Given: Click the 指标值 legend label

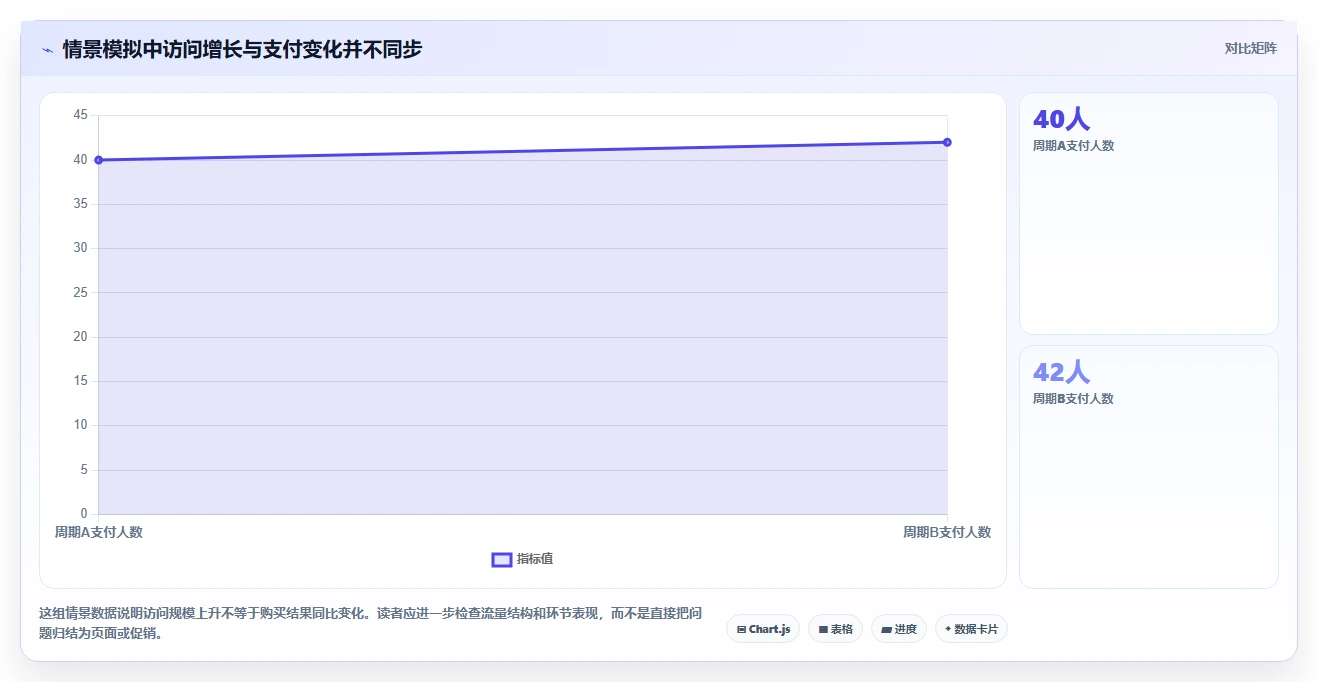Looking at the screenshot, I should coord(535,559).
